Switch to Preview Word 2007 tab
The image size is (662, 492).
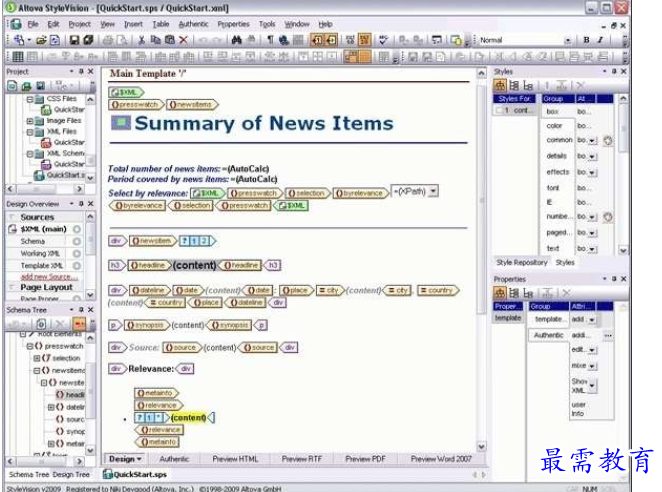[441, 459]
